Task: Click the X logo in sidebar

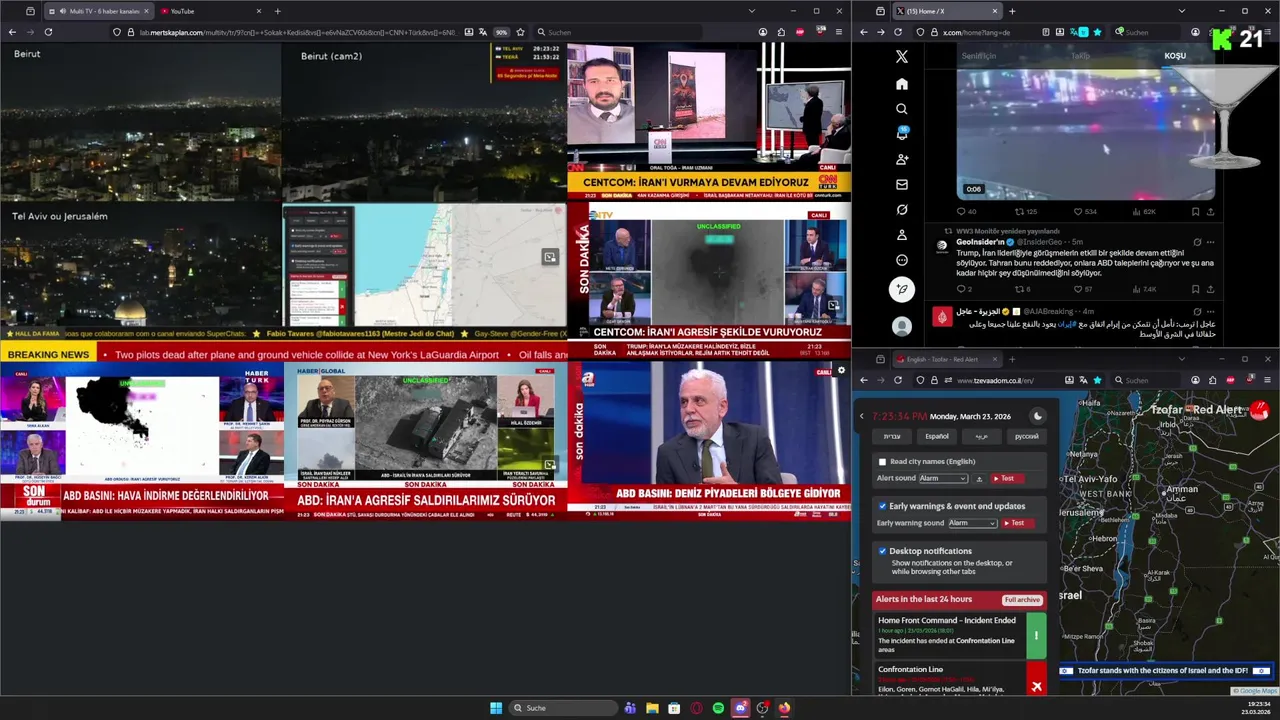Action: point(901,58)
